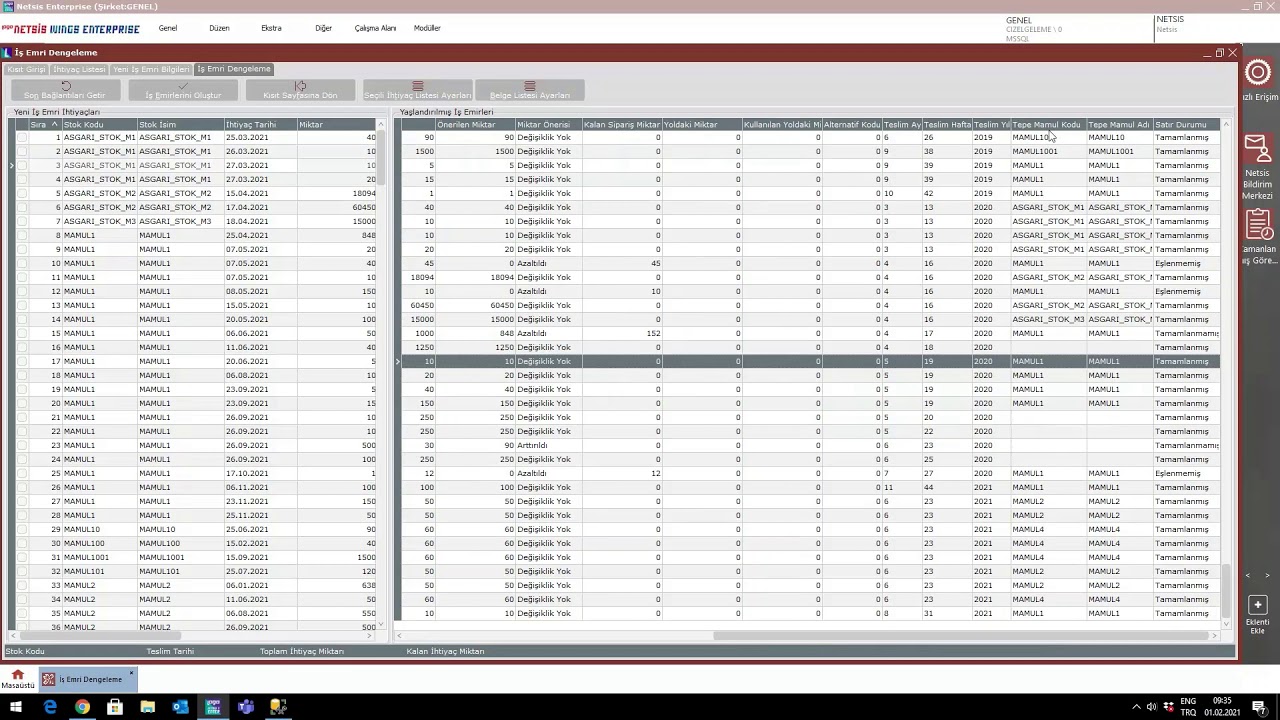Click the Eklenti Ekle plus icon
Image resolution: width=1280 pixels, height=720 pixels.
(x=1258, y=604)
